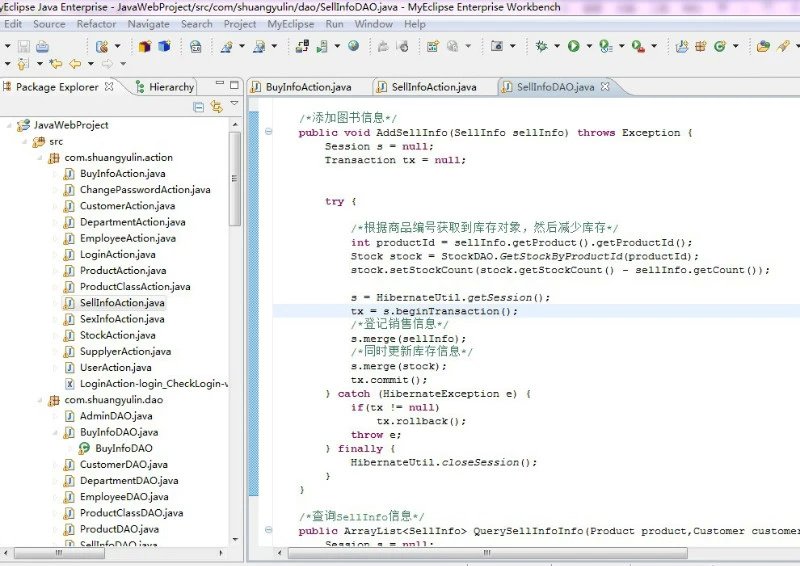Select LoginAction.java in the tree
800x566 pixels.
[x=117, y=254]
